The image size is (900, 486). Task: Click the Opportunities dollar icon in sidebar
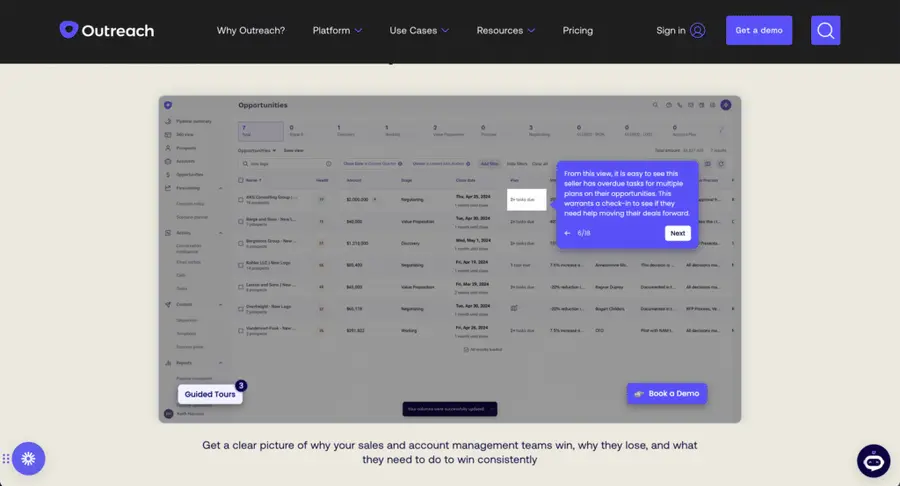[168, 174]
